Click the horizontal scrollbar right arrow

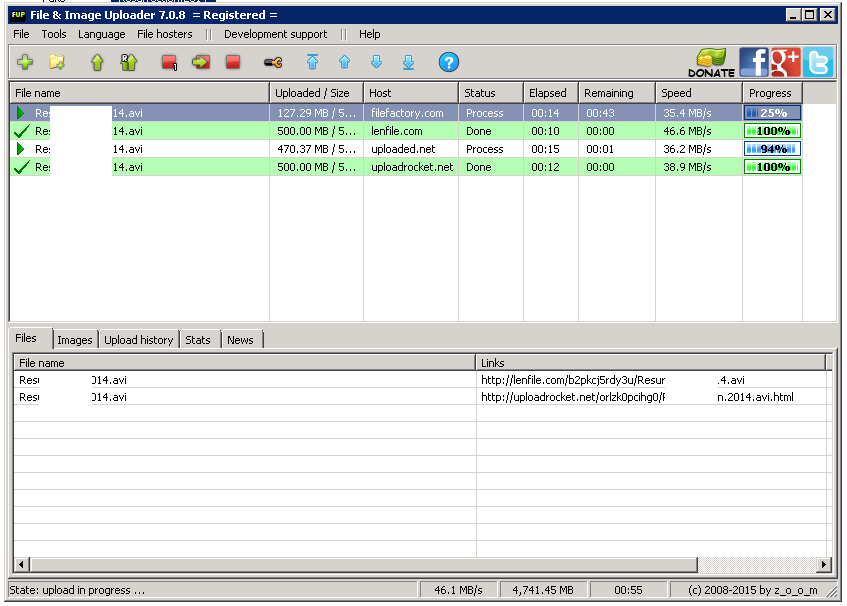[x=823, y=565]
